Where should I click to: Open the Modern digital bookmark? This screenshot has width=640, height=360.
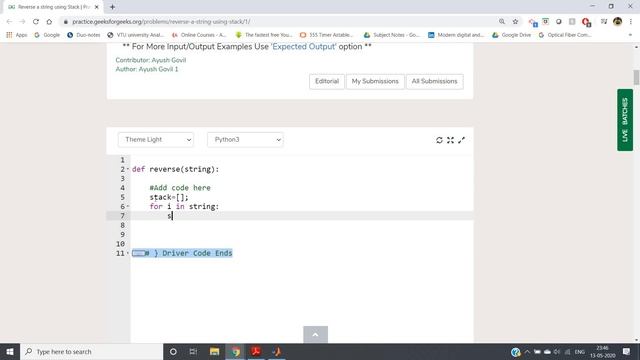(456, 35)
